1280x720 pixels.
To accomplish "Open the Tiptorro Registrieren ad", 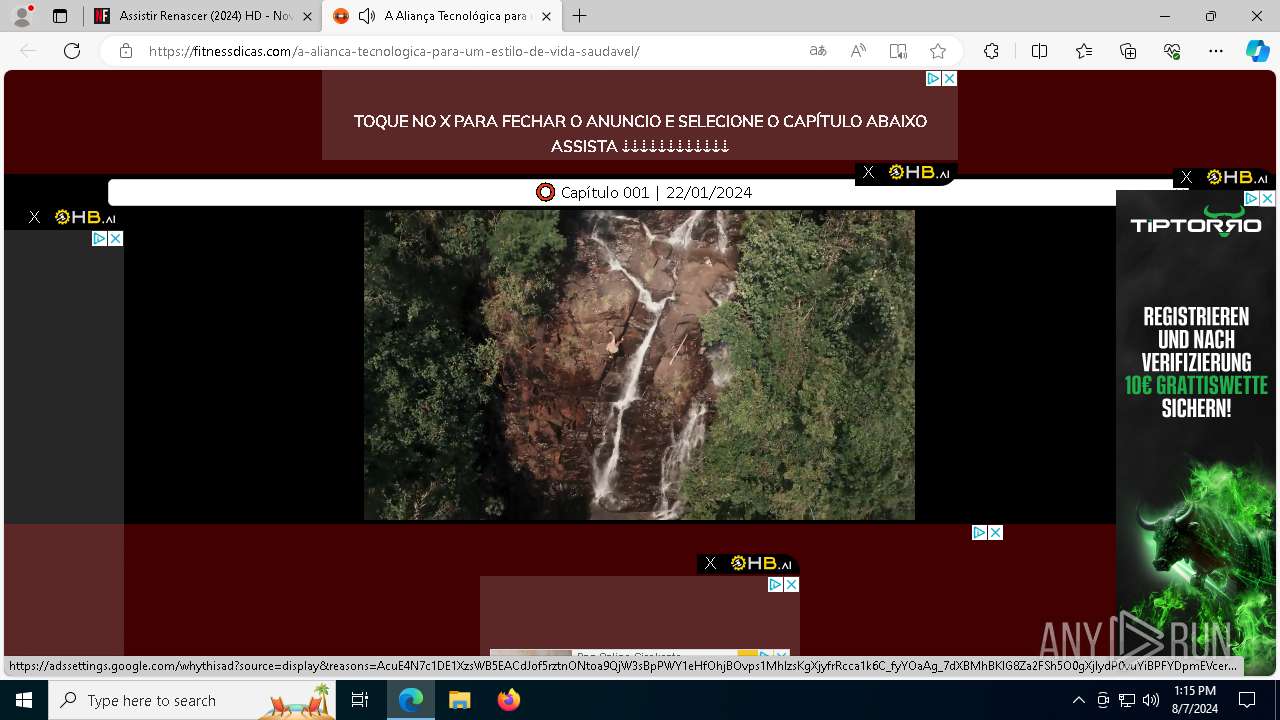I will click(1196, 432).
